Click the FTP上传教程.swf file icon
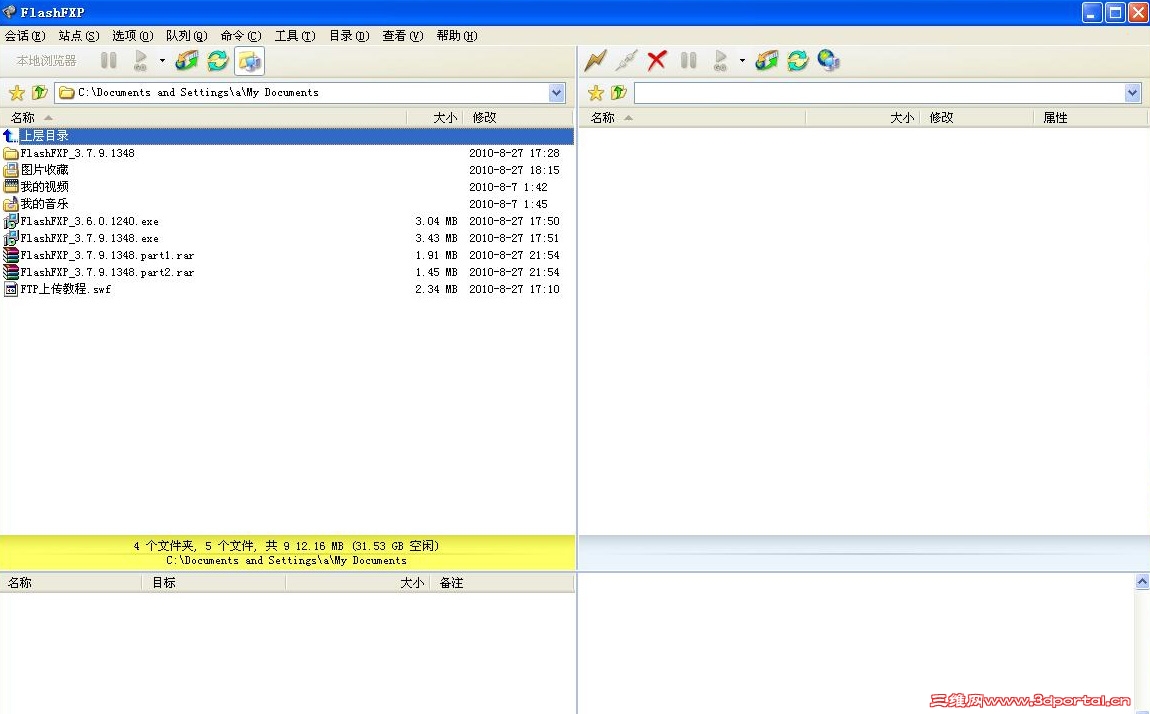Image resolution: width=1150 pixels, height=714 pixels. click(10, 289)
